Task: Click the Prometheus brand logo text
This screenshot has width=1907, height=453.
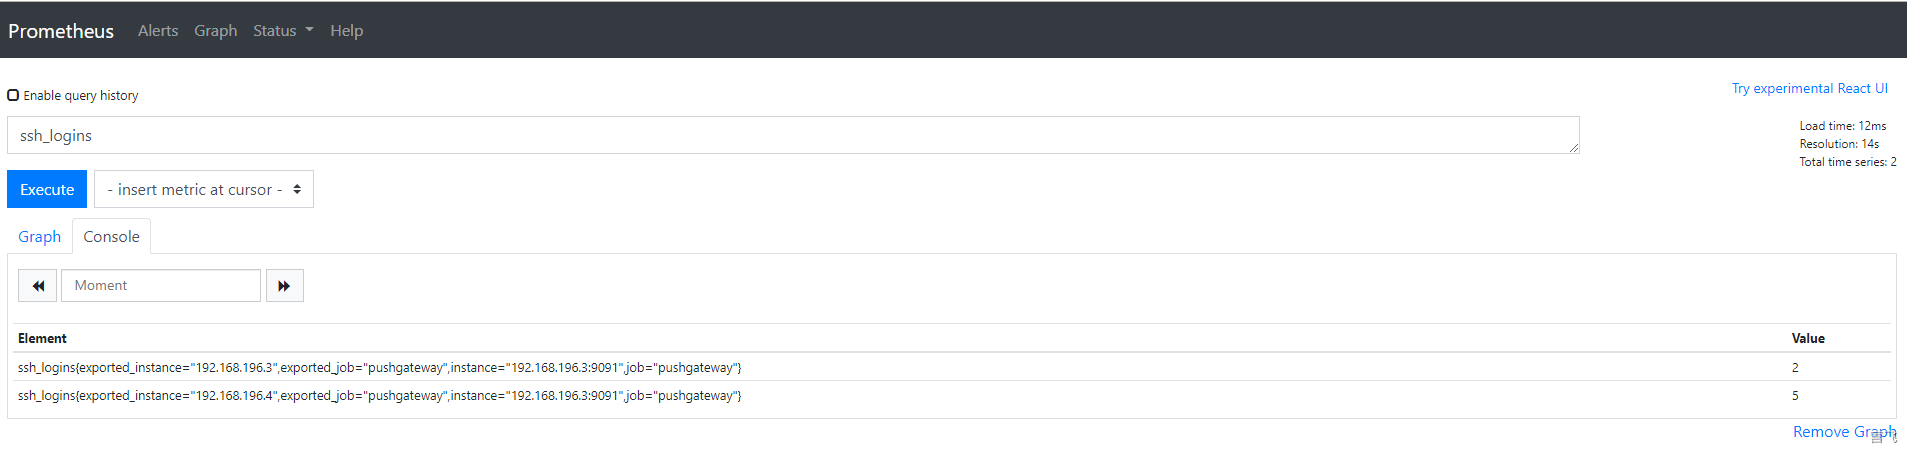Action: tap(61, 31)
